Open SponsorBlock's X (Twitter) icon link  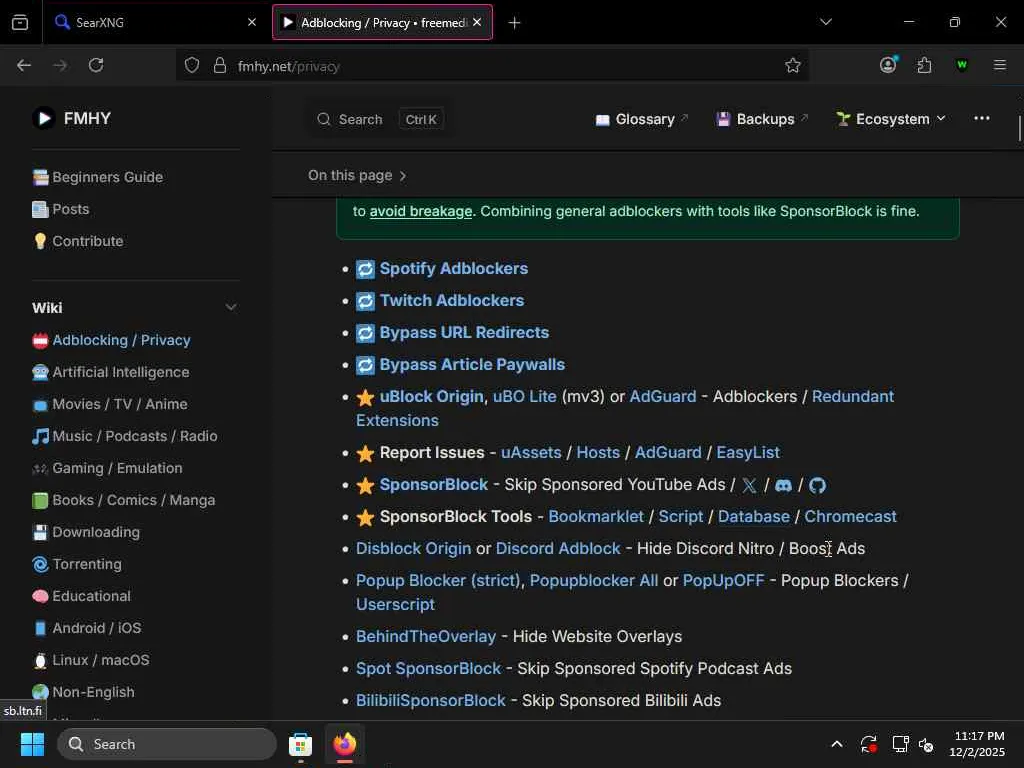750,485
